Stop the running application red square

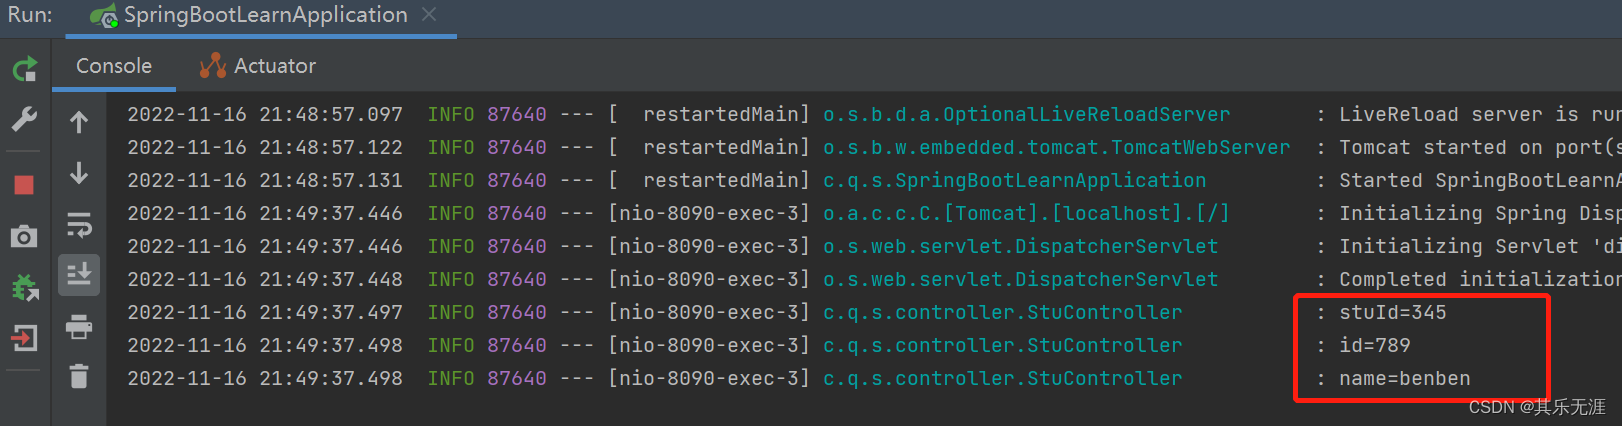click(24, 185)
